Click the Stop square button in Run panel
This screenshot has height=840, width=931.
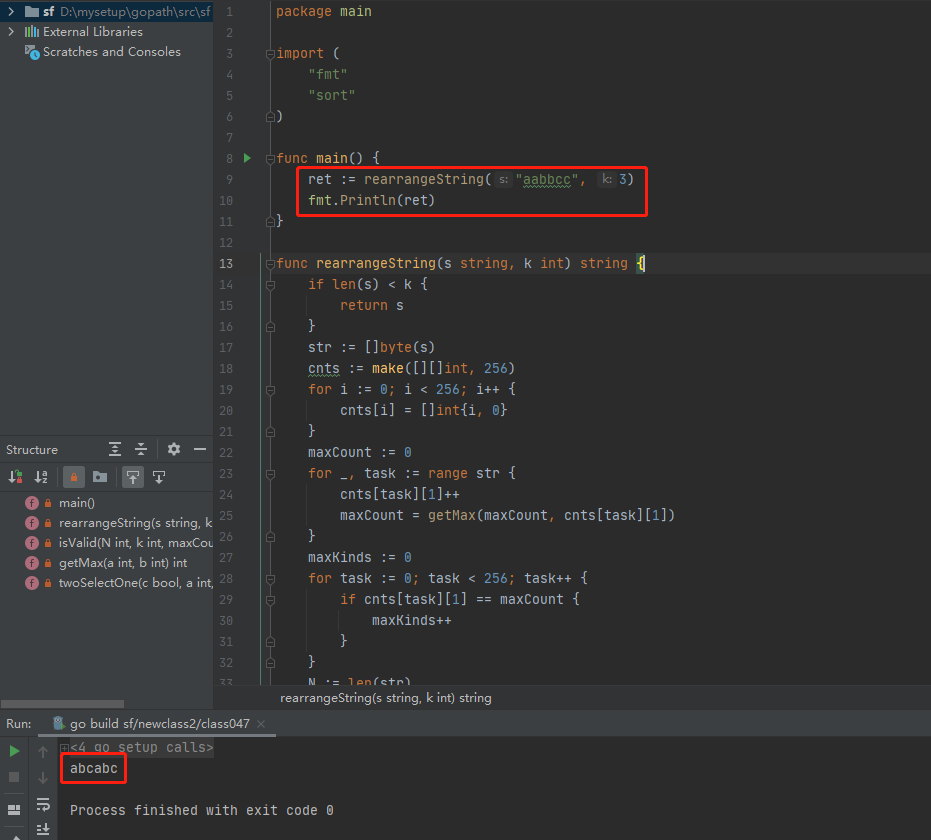pyautogui.click(x=14, y=777)
